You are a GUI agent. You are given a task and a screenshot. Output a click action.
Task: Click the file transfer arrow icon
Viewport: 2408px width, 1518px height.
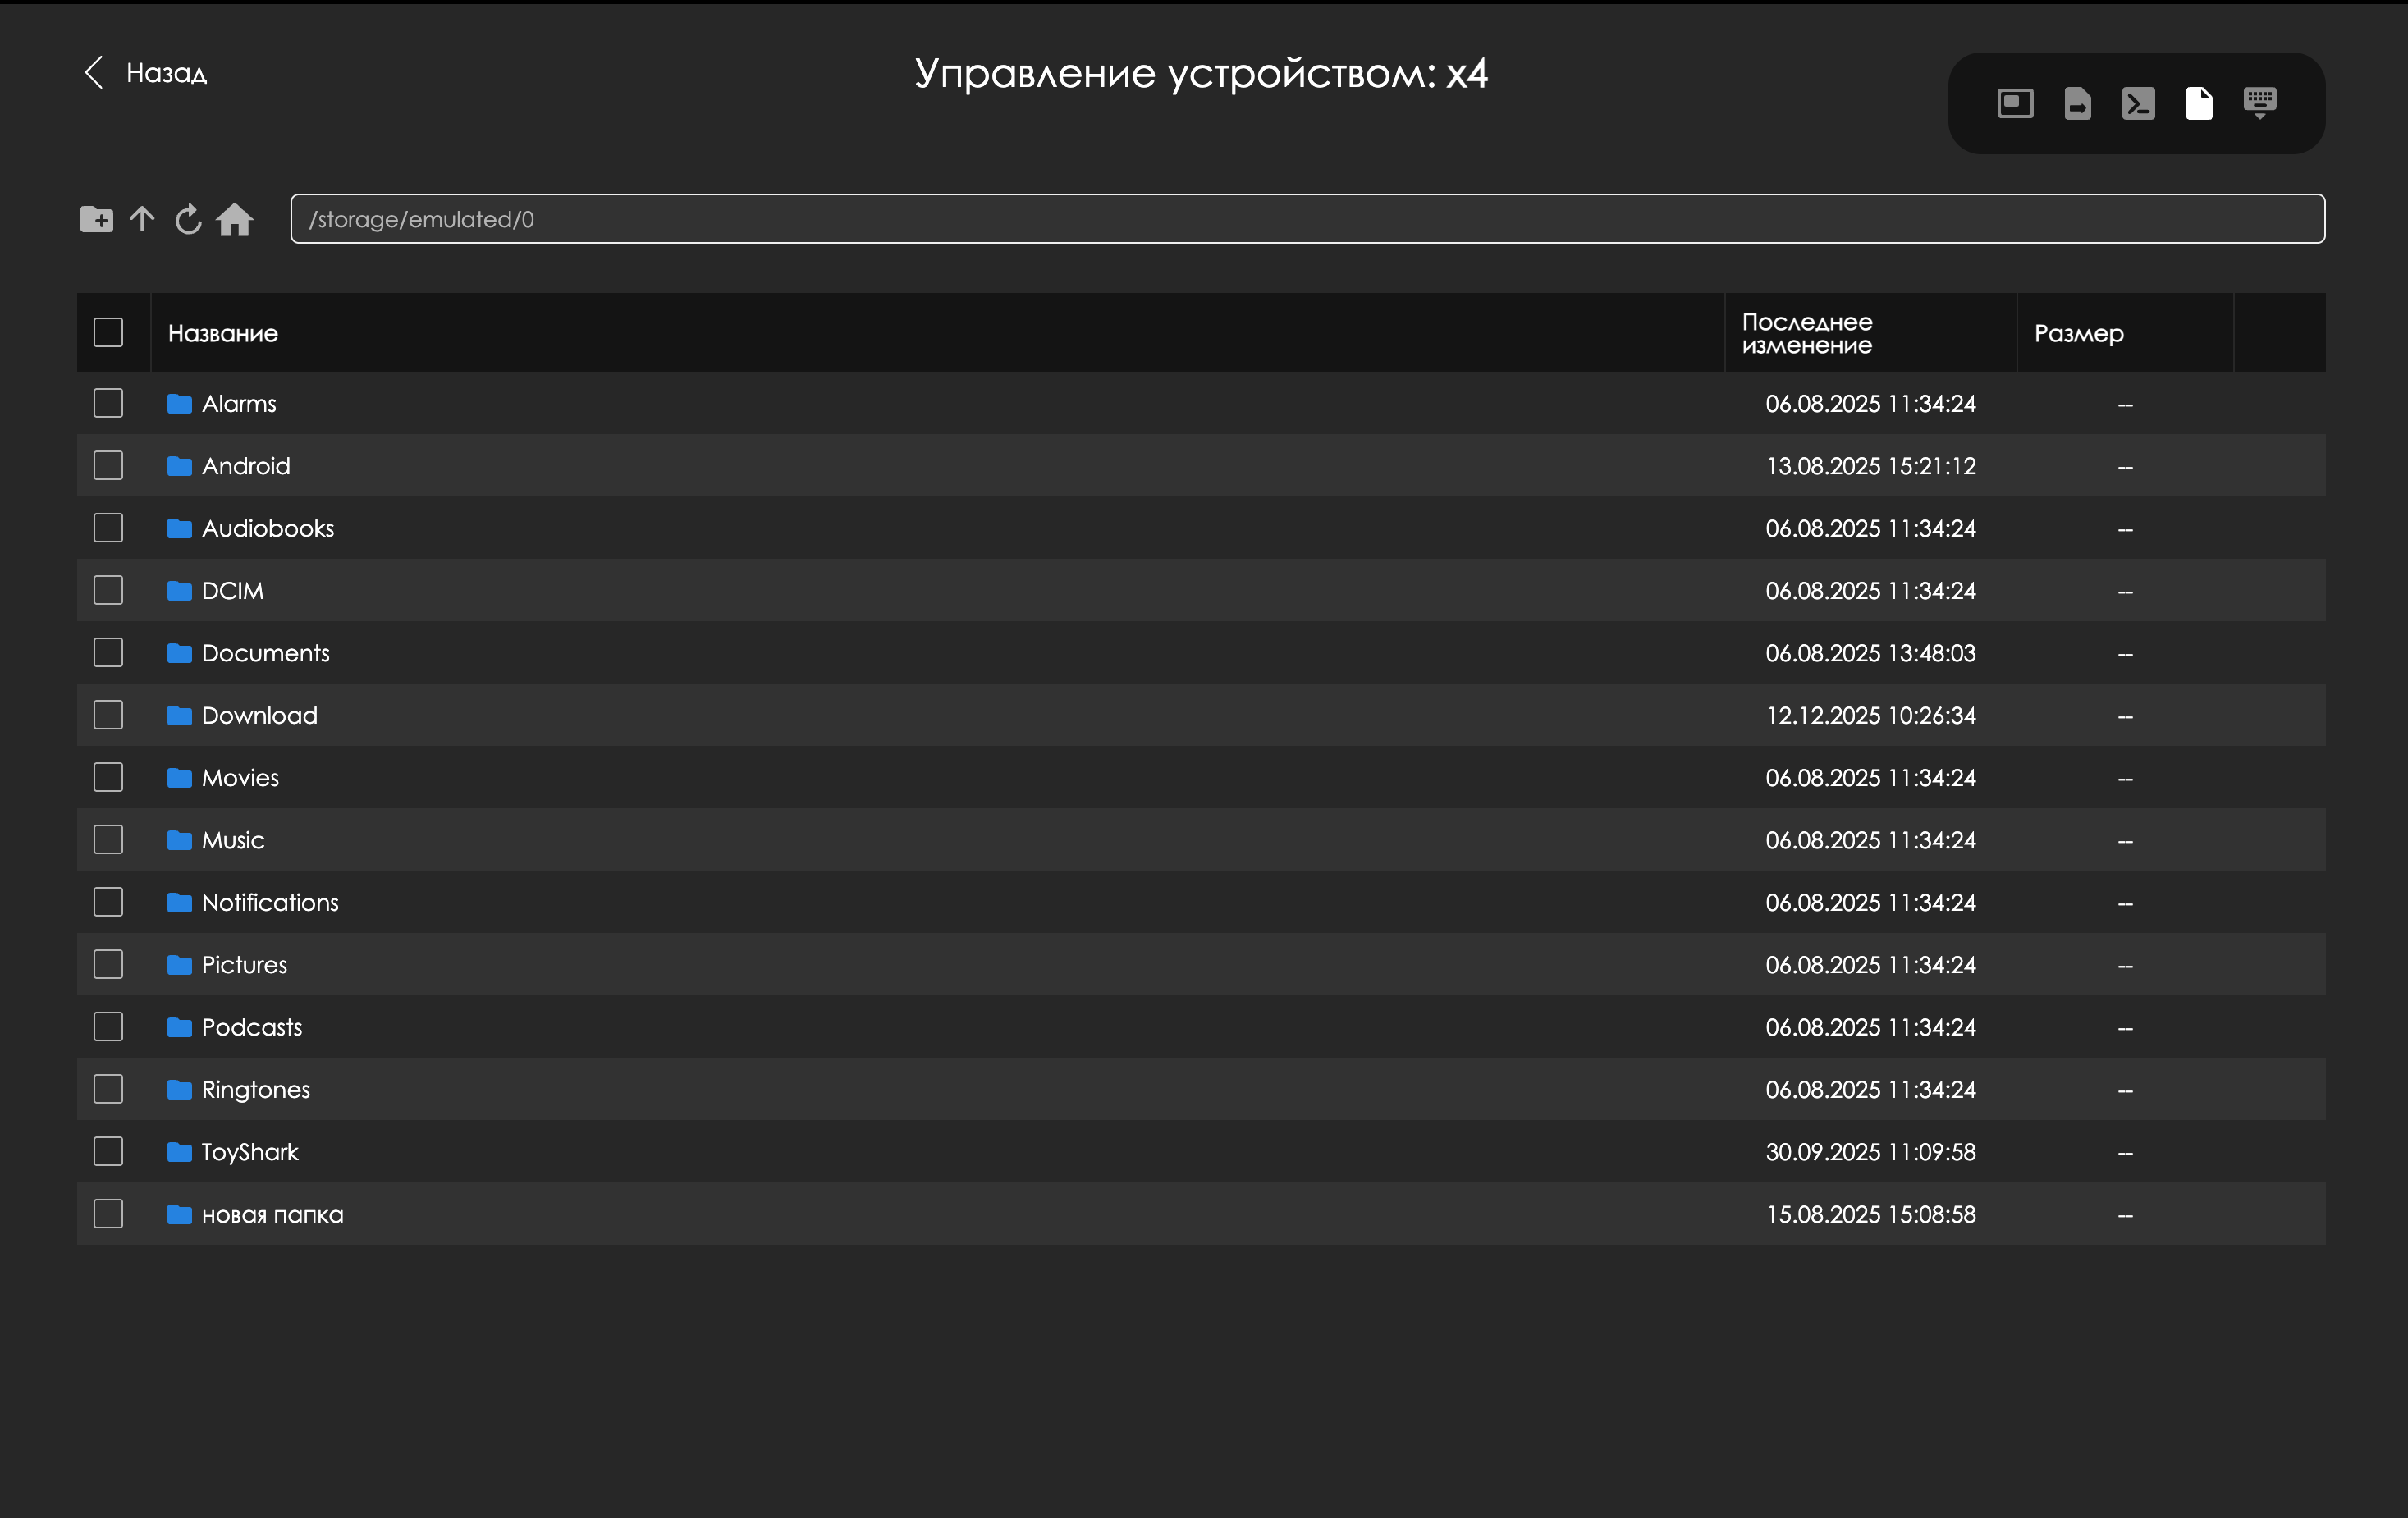coord(2077,103)
